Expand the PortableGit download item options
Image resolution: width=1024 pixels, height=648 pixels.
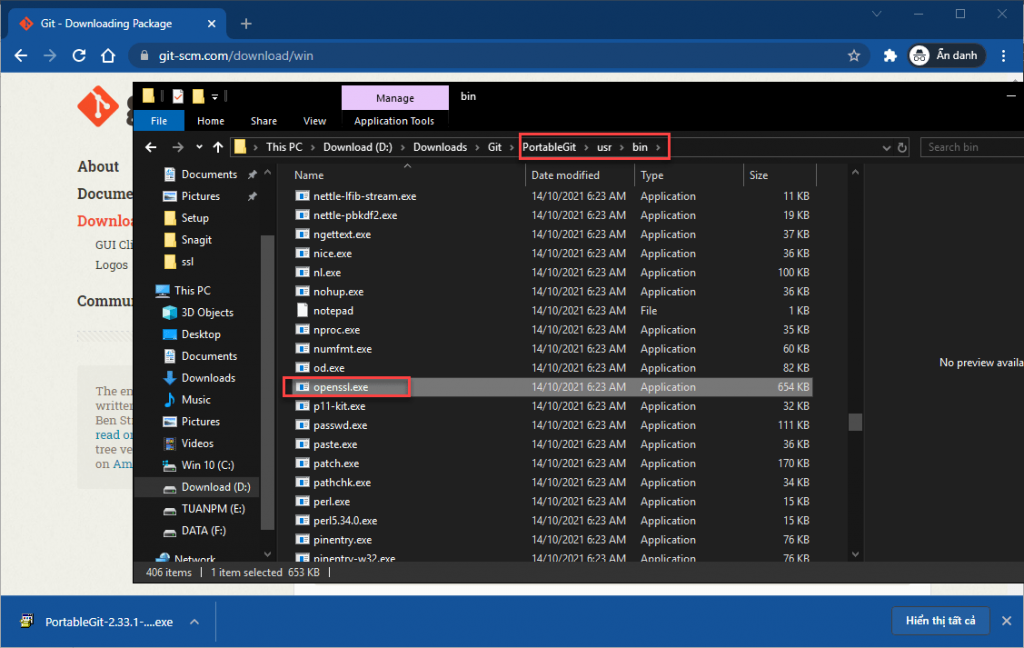point(194,622)
